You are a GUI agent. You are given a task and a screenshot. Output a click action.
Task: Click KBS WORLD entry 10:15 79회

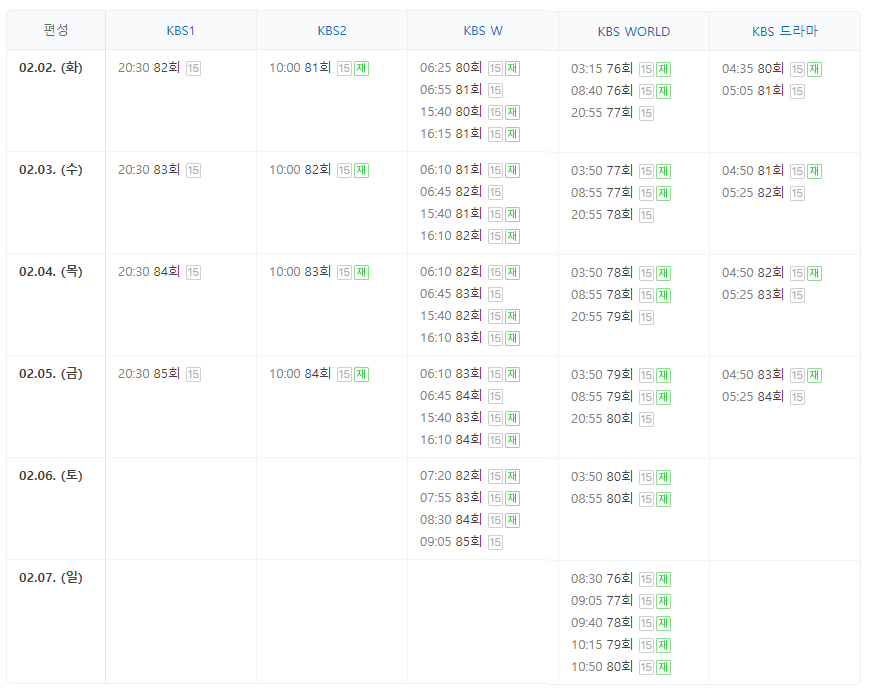[602, 645]
